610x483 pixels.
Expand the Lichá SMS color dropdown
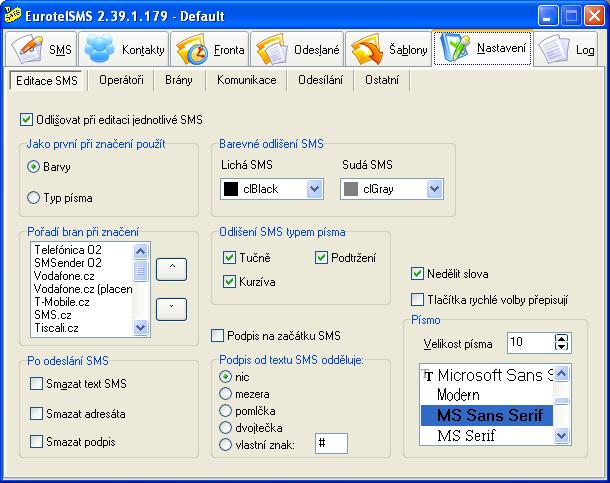click(314, 188)
